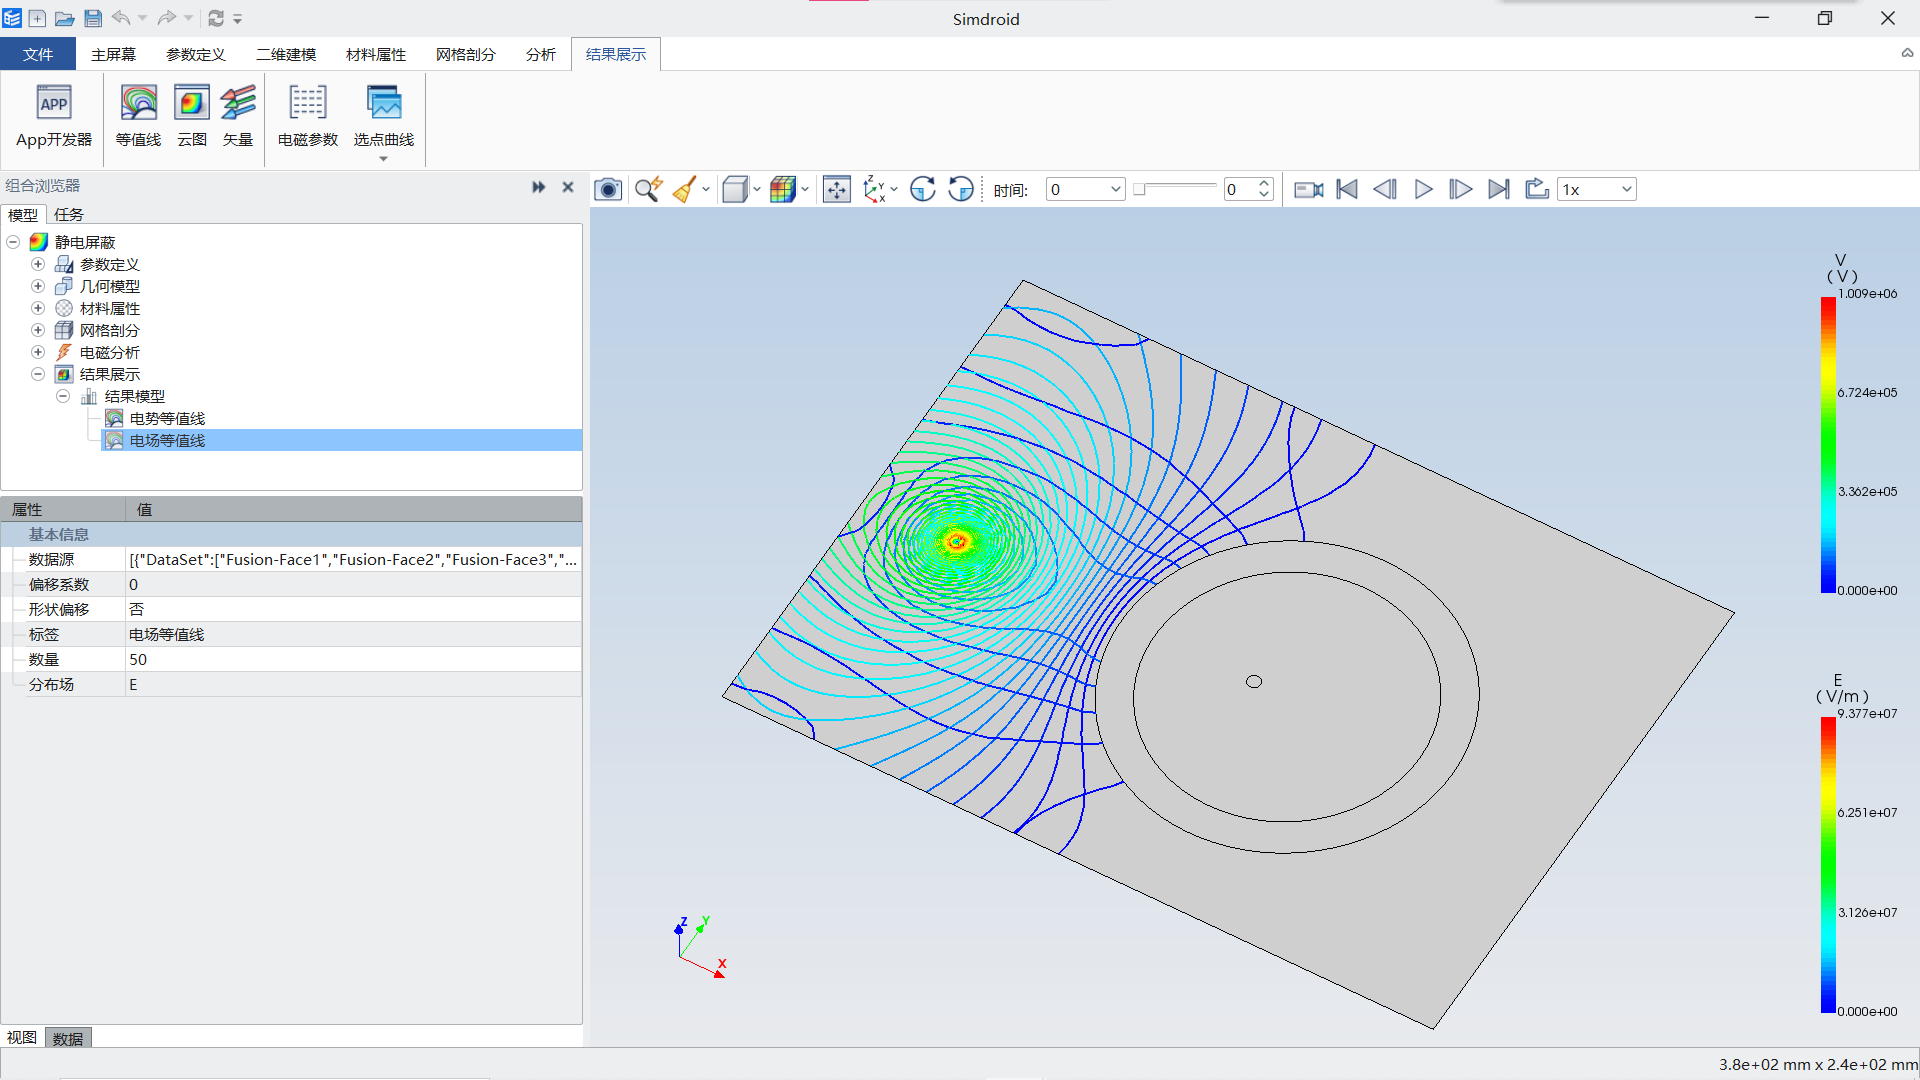Expand the 参数定义 tree node

click(38, 264)
